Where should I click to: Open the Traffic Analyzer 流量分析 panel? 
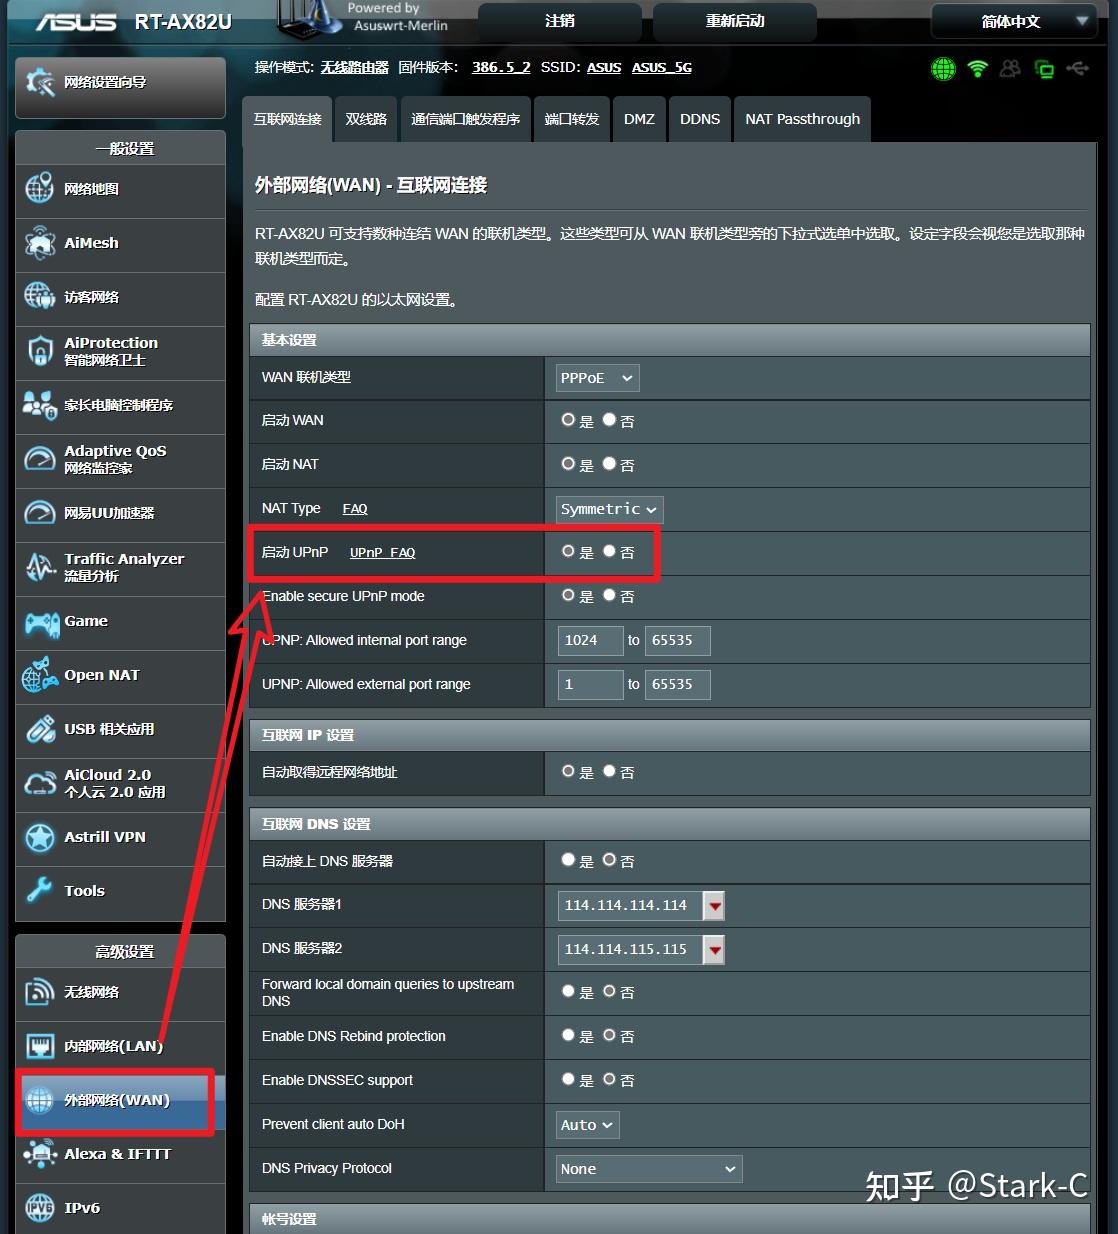[x=122, y=567]
